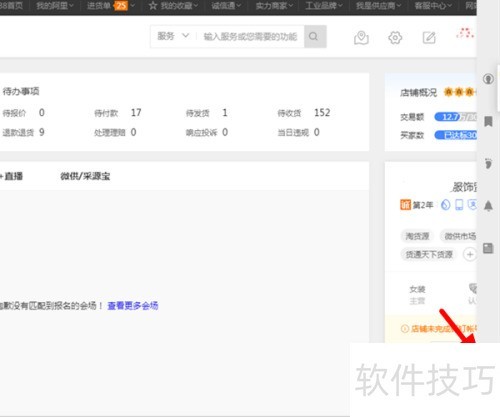The height and width of the screenshot is (417, 500).
Task: Click the 待办事项 heading
Action: point(21,91)
